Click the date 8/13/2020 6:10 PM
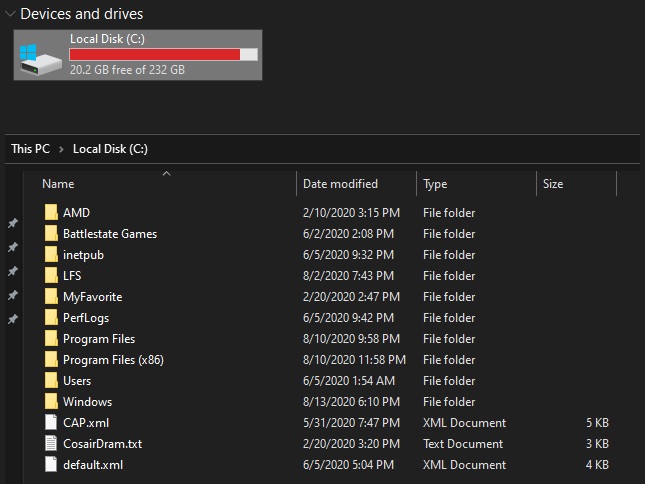This screenshot has height=484, width=645. pos(351,402)
